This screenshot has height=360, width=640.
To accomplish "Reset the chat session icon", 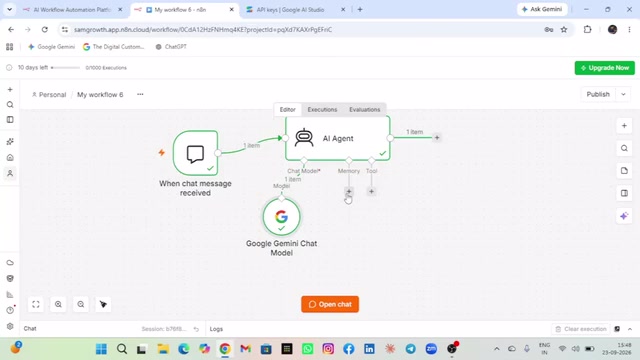I will click(196, 329).
